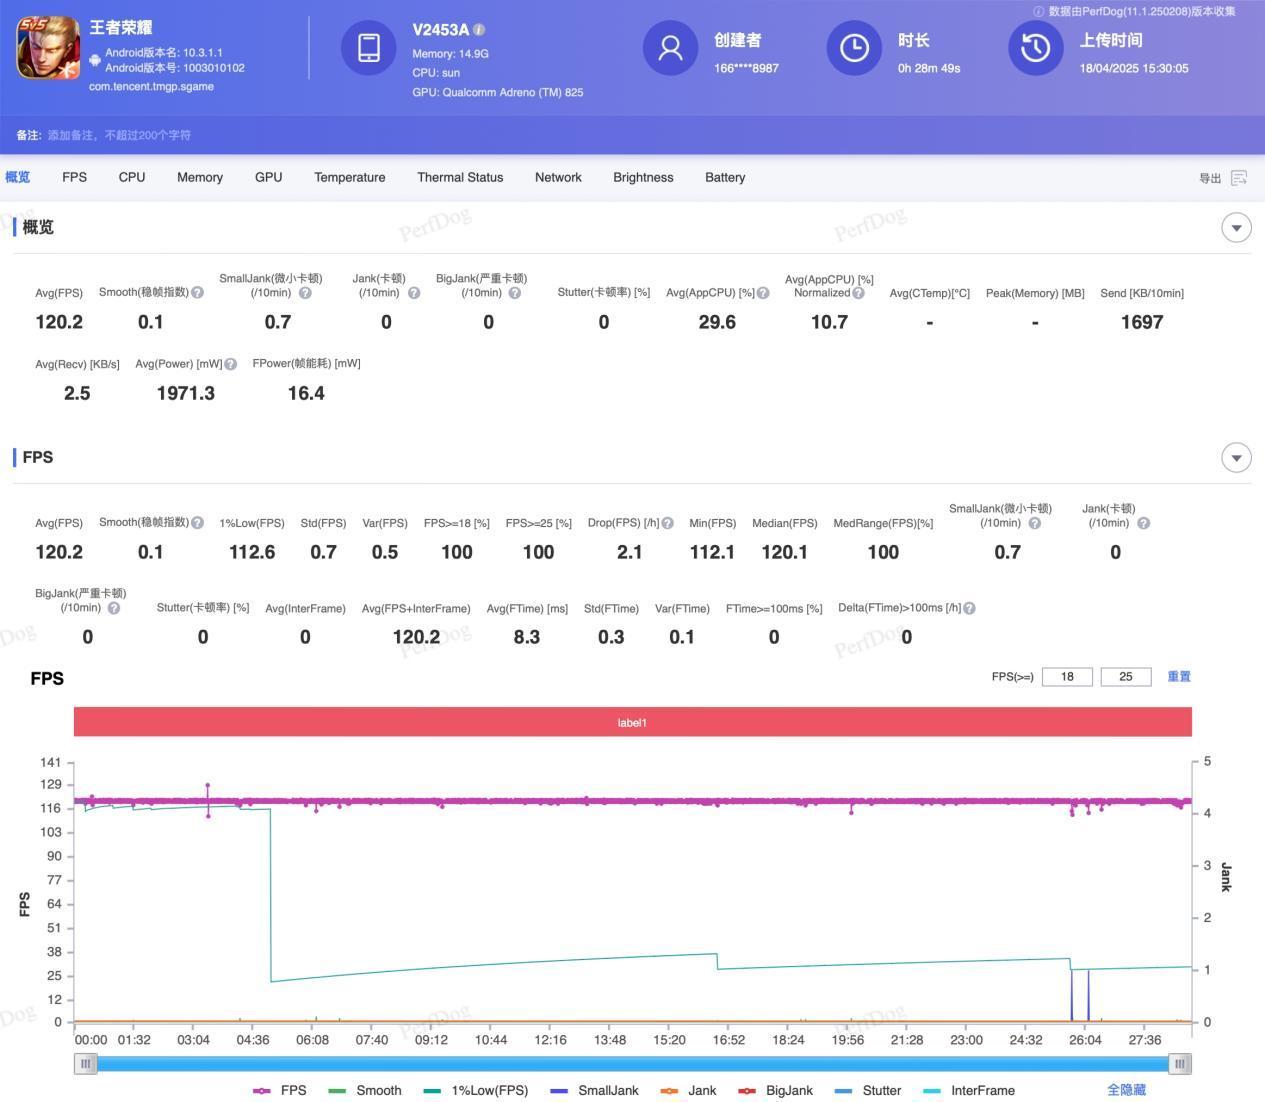Click the left handle of timeline range slider
1265x1102 pixels.
pos(86,1064)
